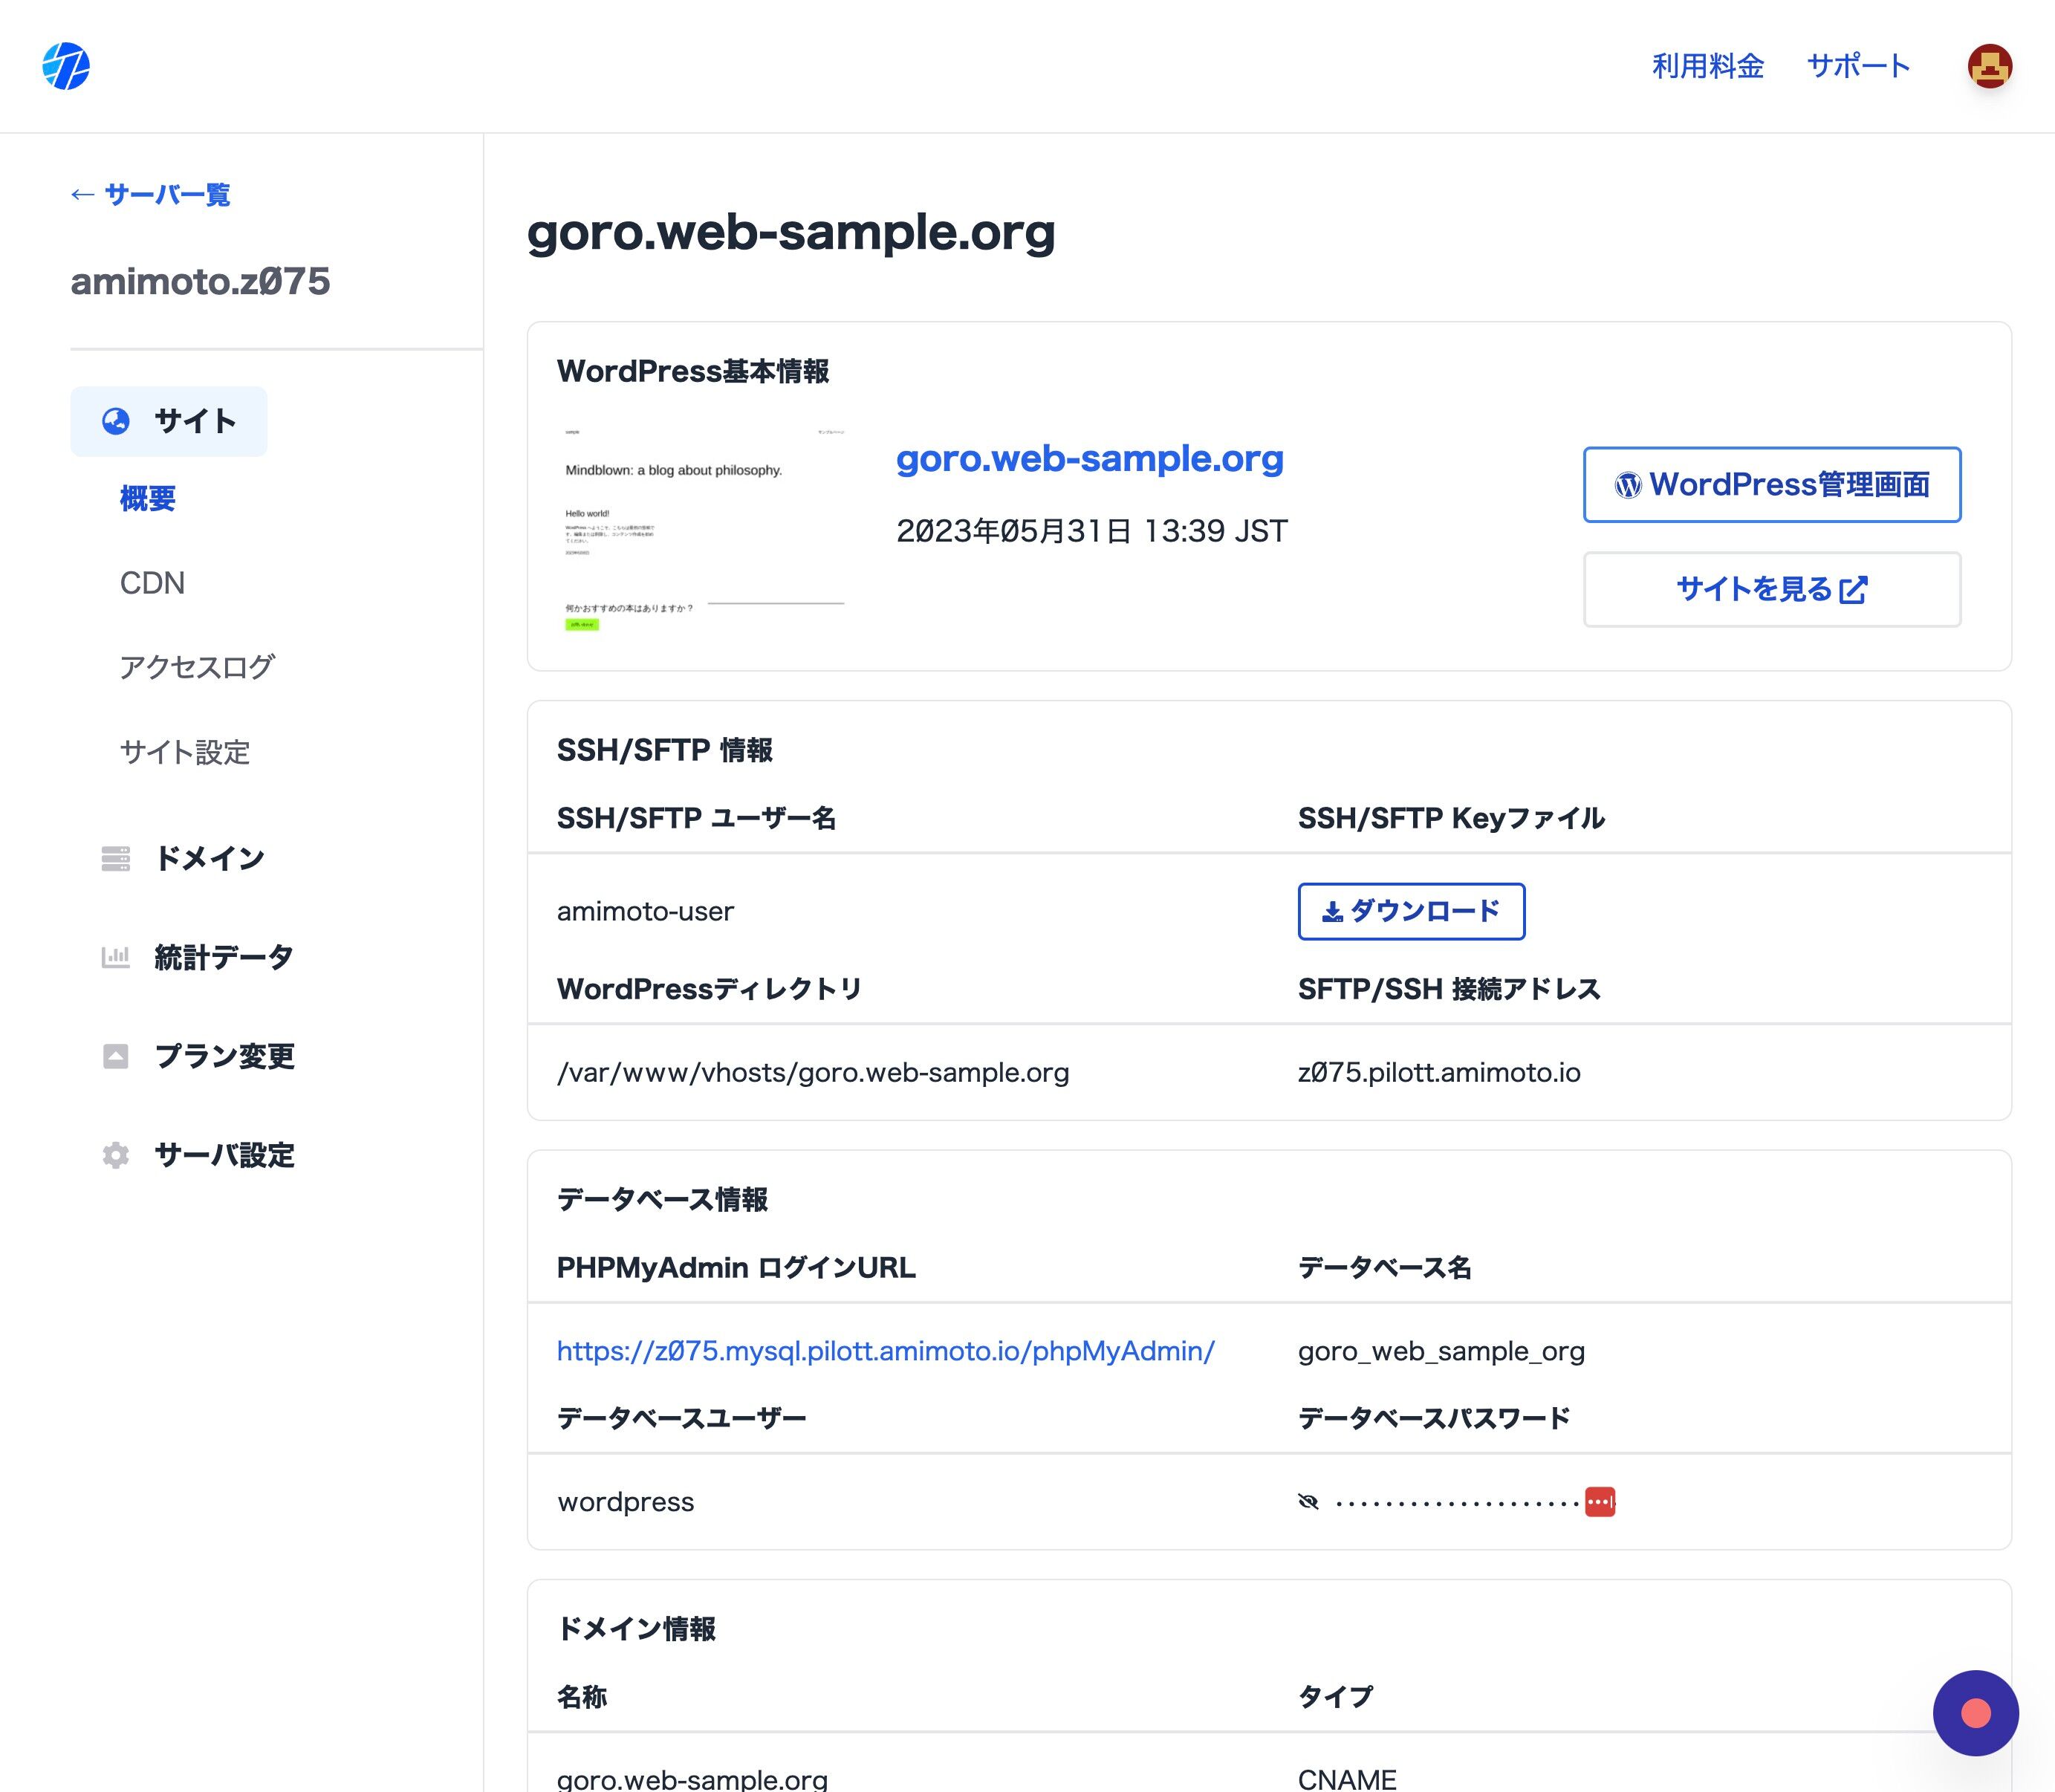Click the chart icon beside 統計データ
2055x1792 pixels.
[x=116, y=957]
